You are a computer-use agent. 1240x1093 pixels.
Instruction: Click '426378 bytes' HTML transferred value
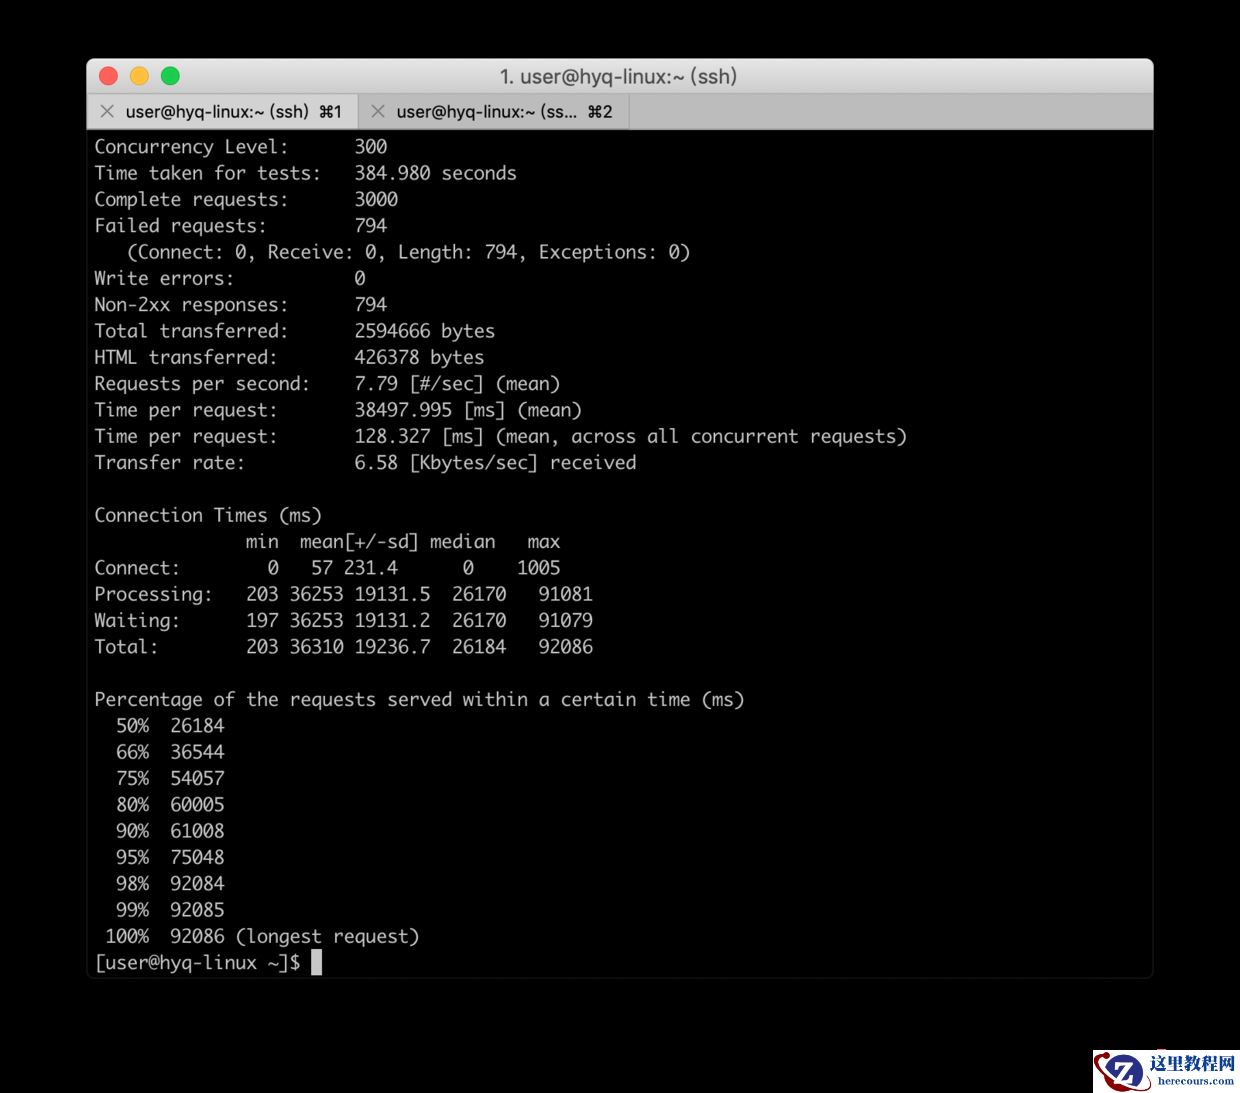click(419, 357)
